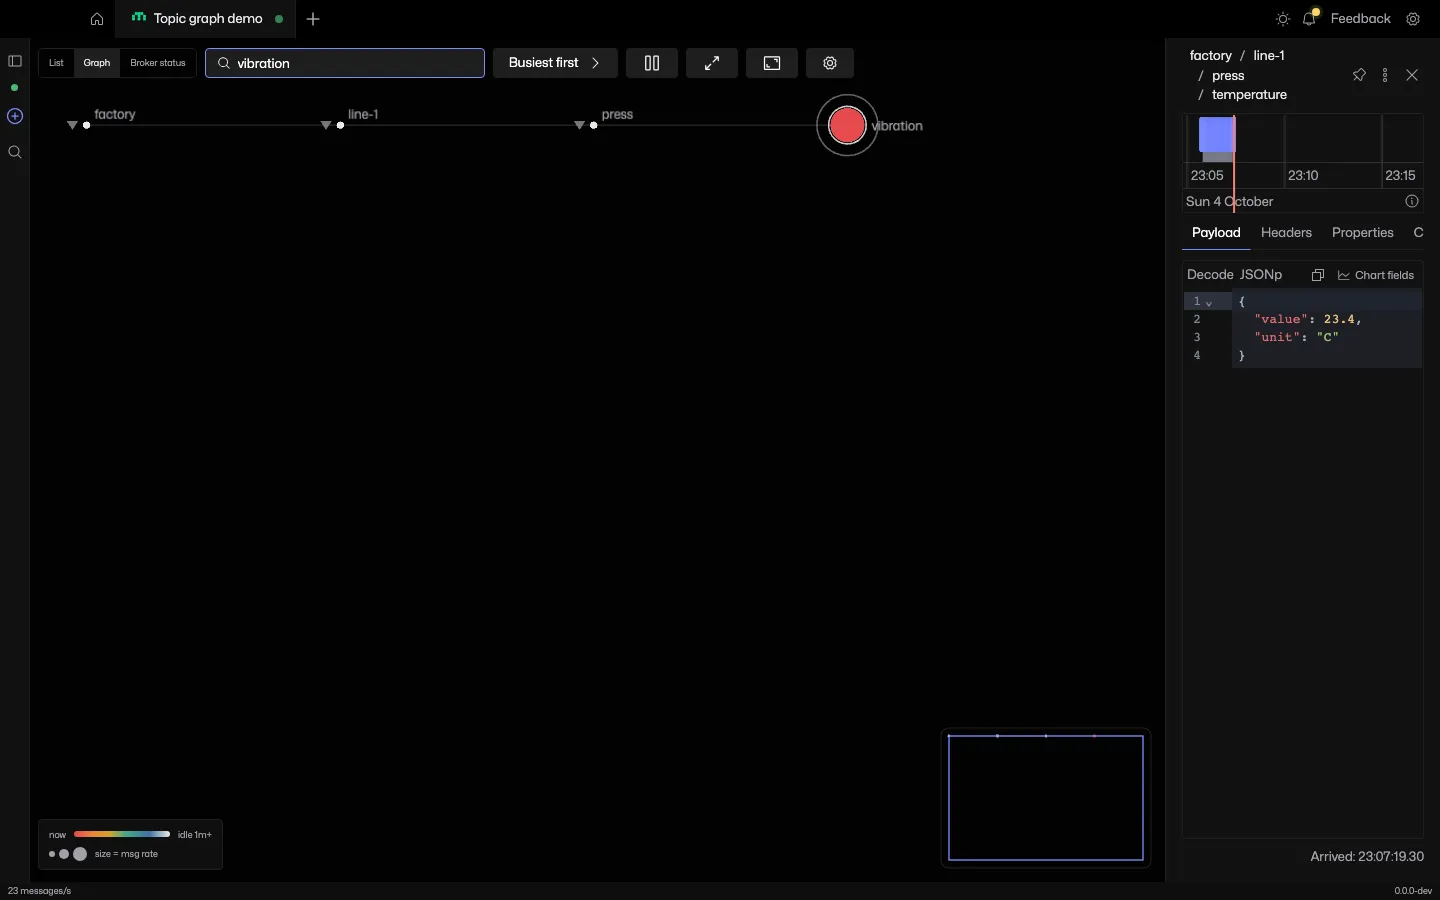The height and width of the screenshot is (900, 1440).
Task: Open detail panel more options menu
Action: [x=1385, y=75]
